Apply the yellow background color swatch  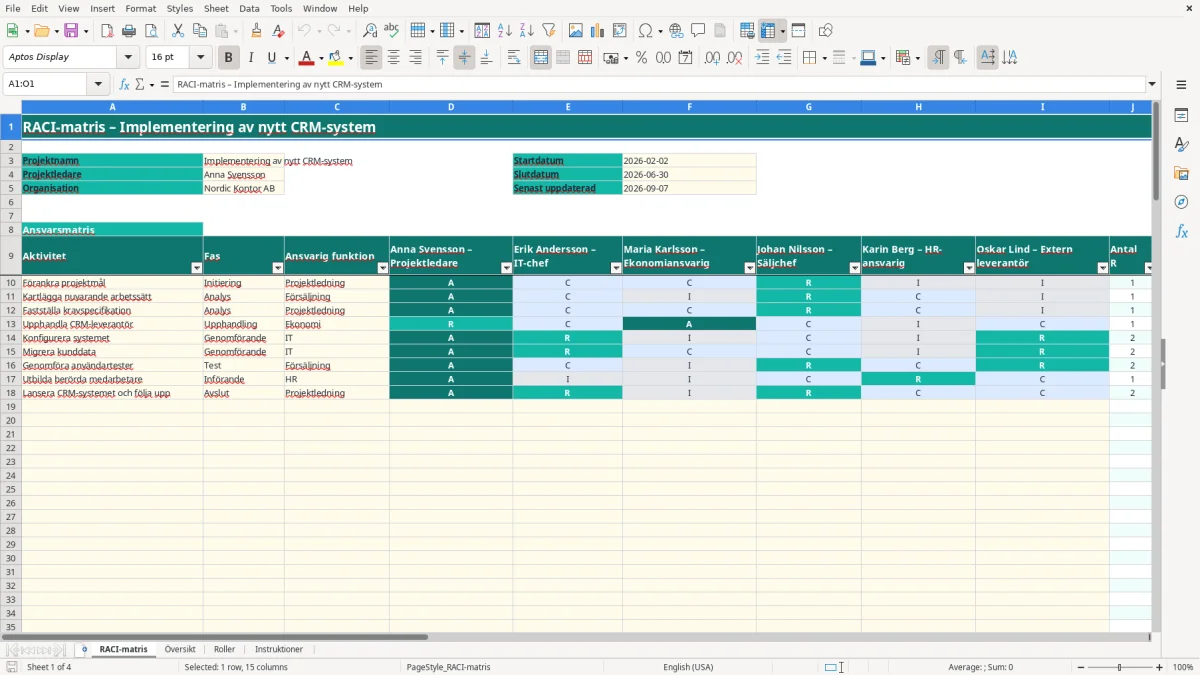[335, 58]
